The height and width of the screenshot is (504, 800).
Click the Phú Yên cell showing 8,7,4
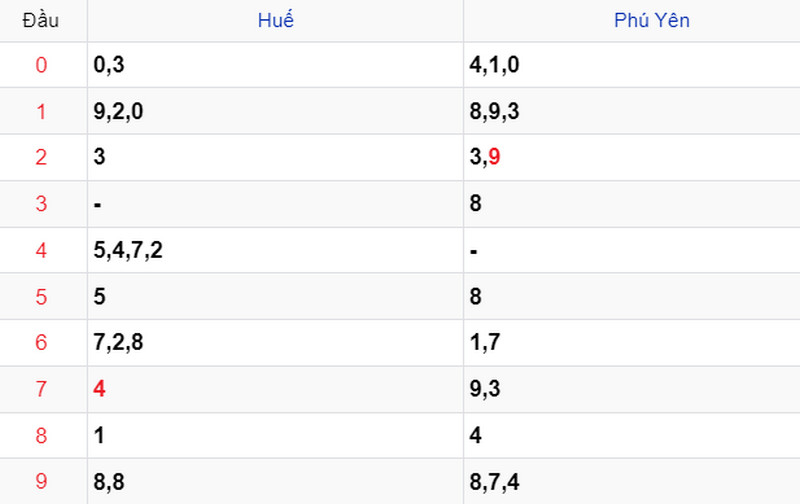(x=632, y=481)
